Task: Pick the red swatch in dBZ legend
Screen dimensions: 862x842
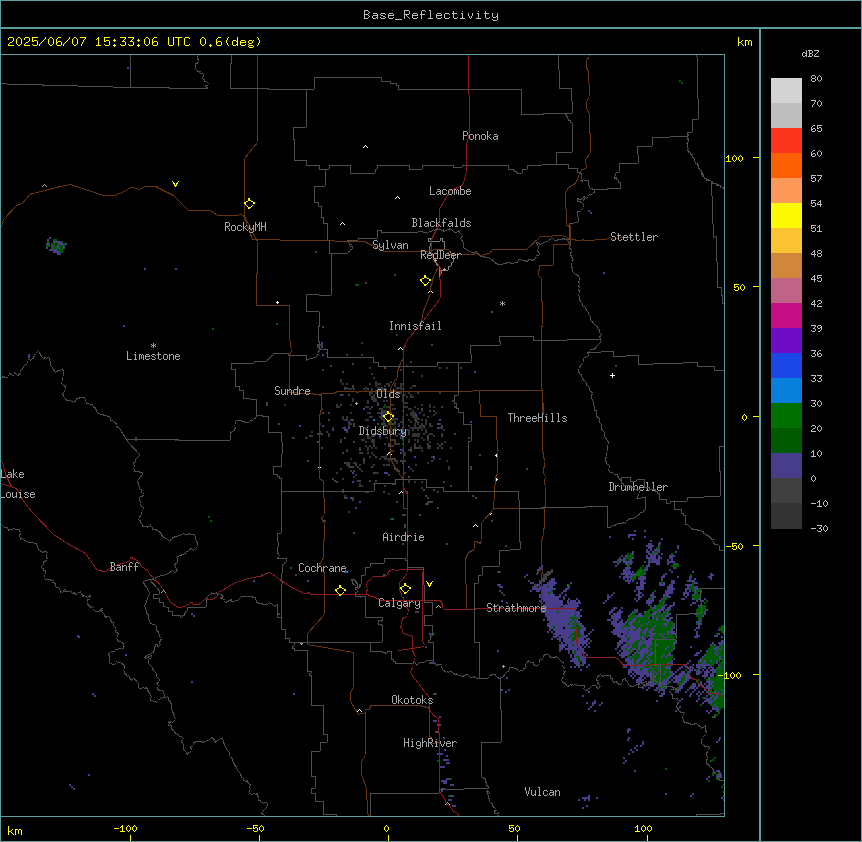Action: click(786, 141)
